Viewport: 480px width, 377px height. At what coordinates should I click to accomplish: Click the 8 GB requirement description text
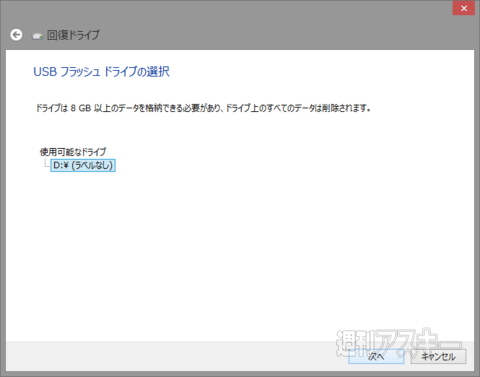point(203,108)
